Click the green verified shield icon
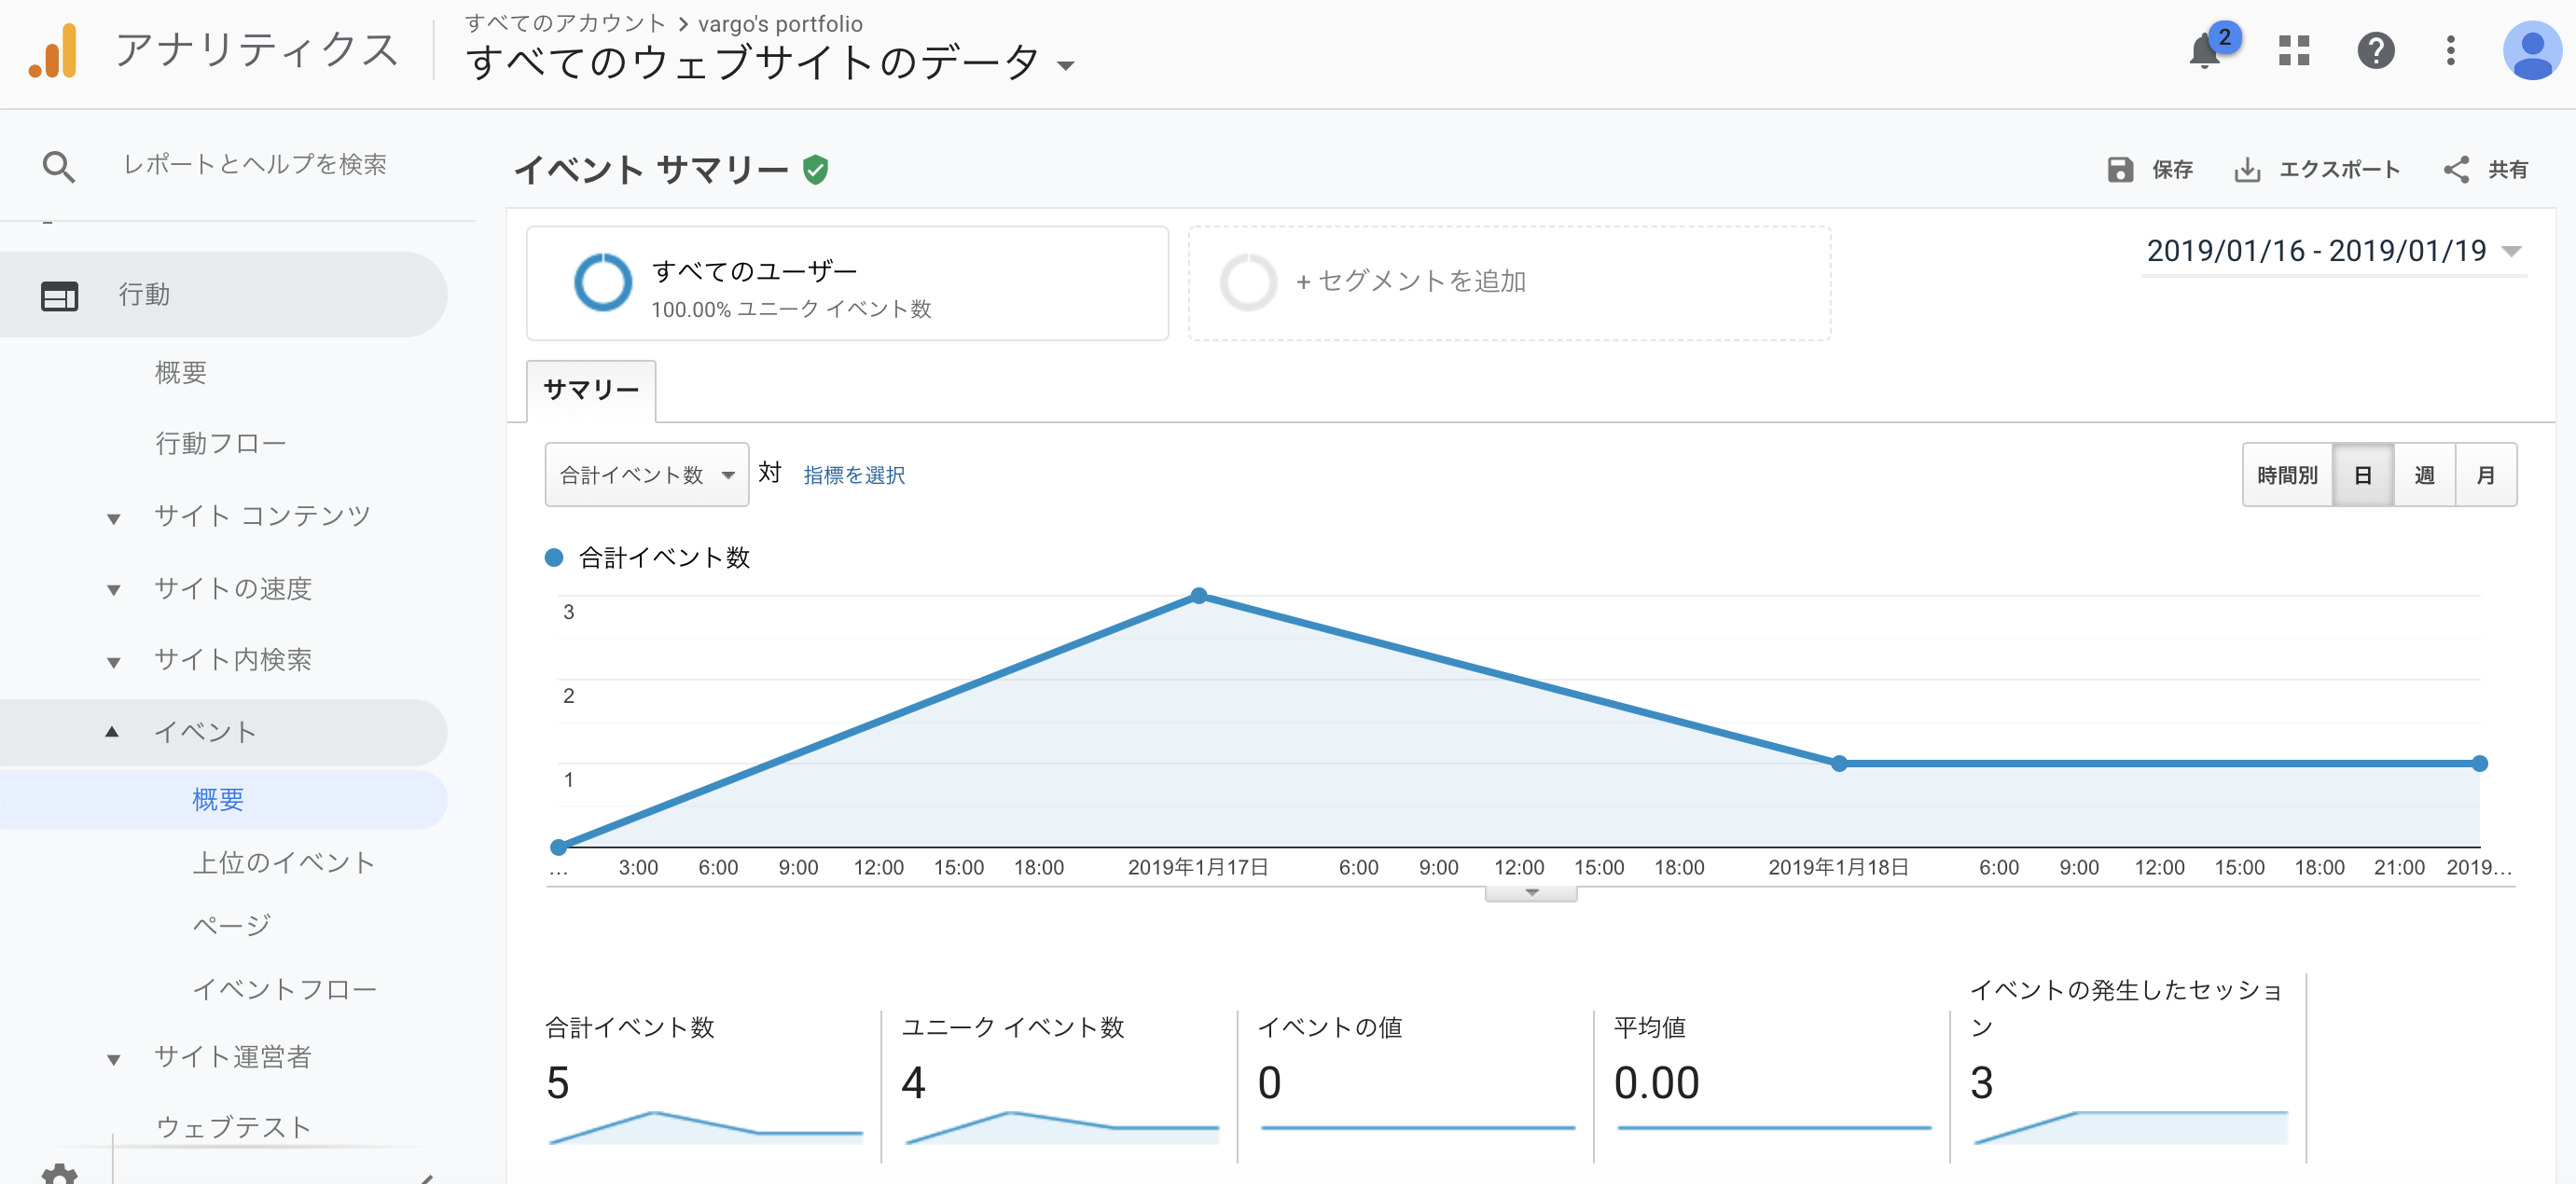This screenshot has width=2576, height=1184. 816,170
